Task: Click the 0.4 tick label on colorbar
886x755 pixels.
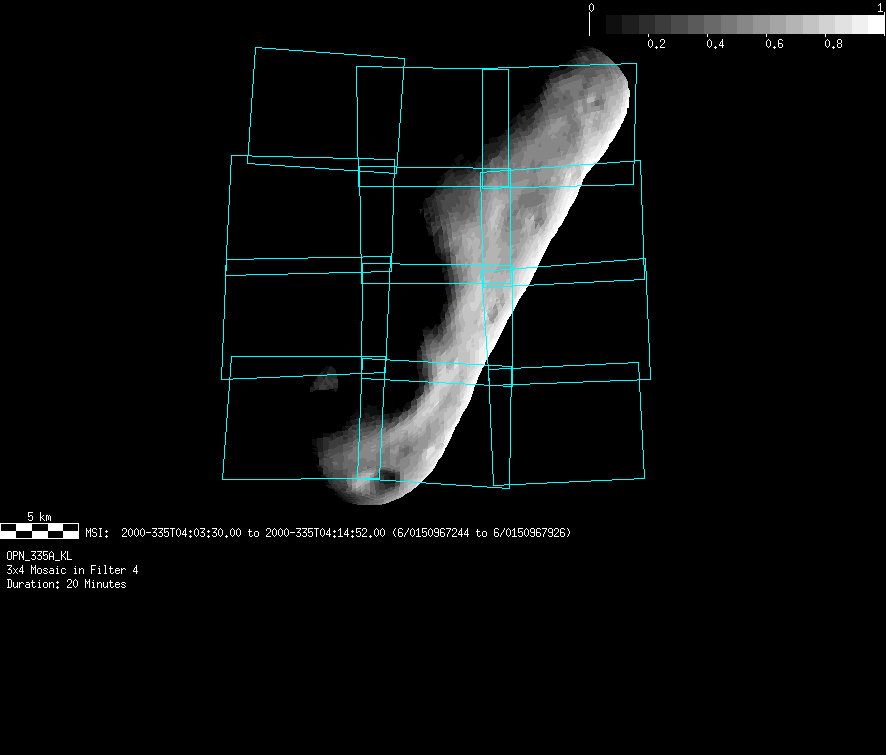Action: (x=715, y=45)
